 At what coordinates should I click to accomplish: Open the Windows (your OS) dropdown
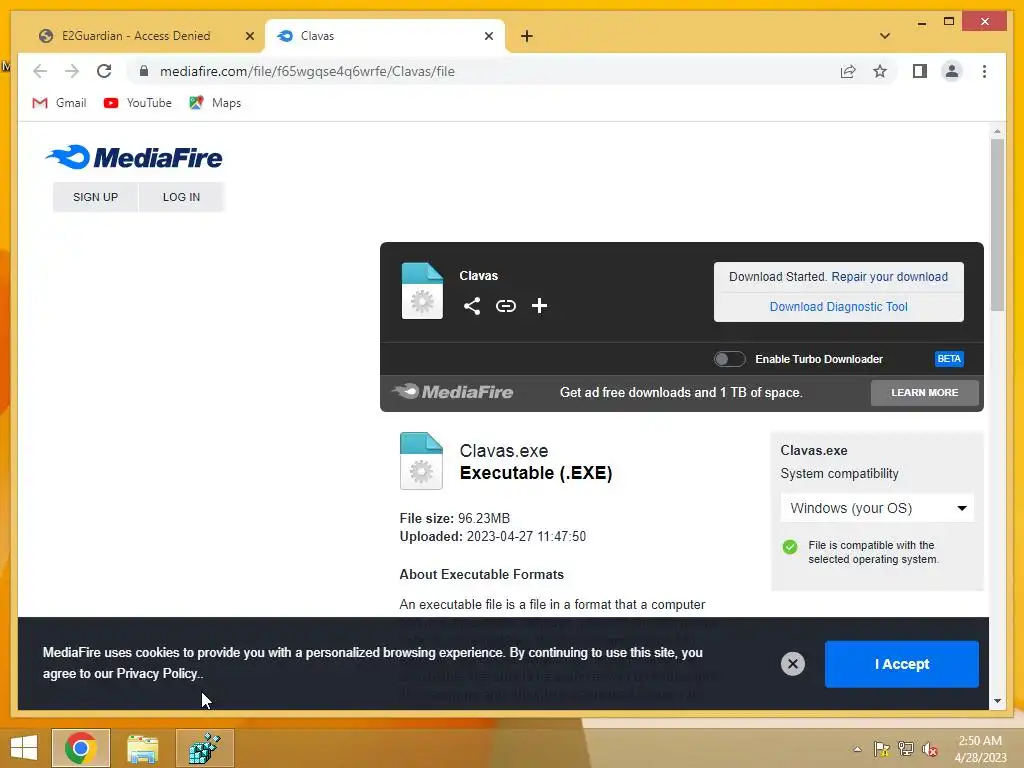click(877, 508)
